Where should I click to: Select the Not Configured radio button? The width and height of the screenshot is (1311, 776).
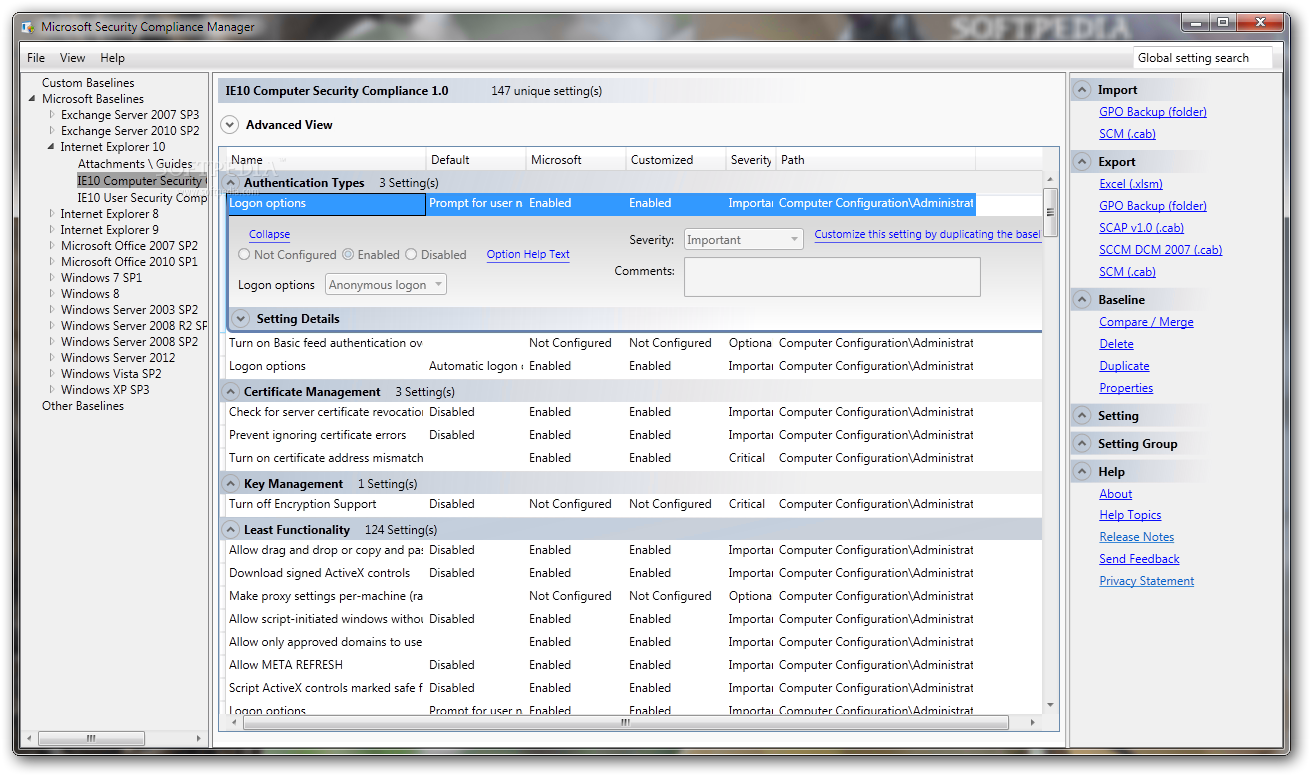(244, 255)
